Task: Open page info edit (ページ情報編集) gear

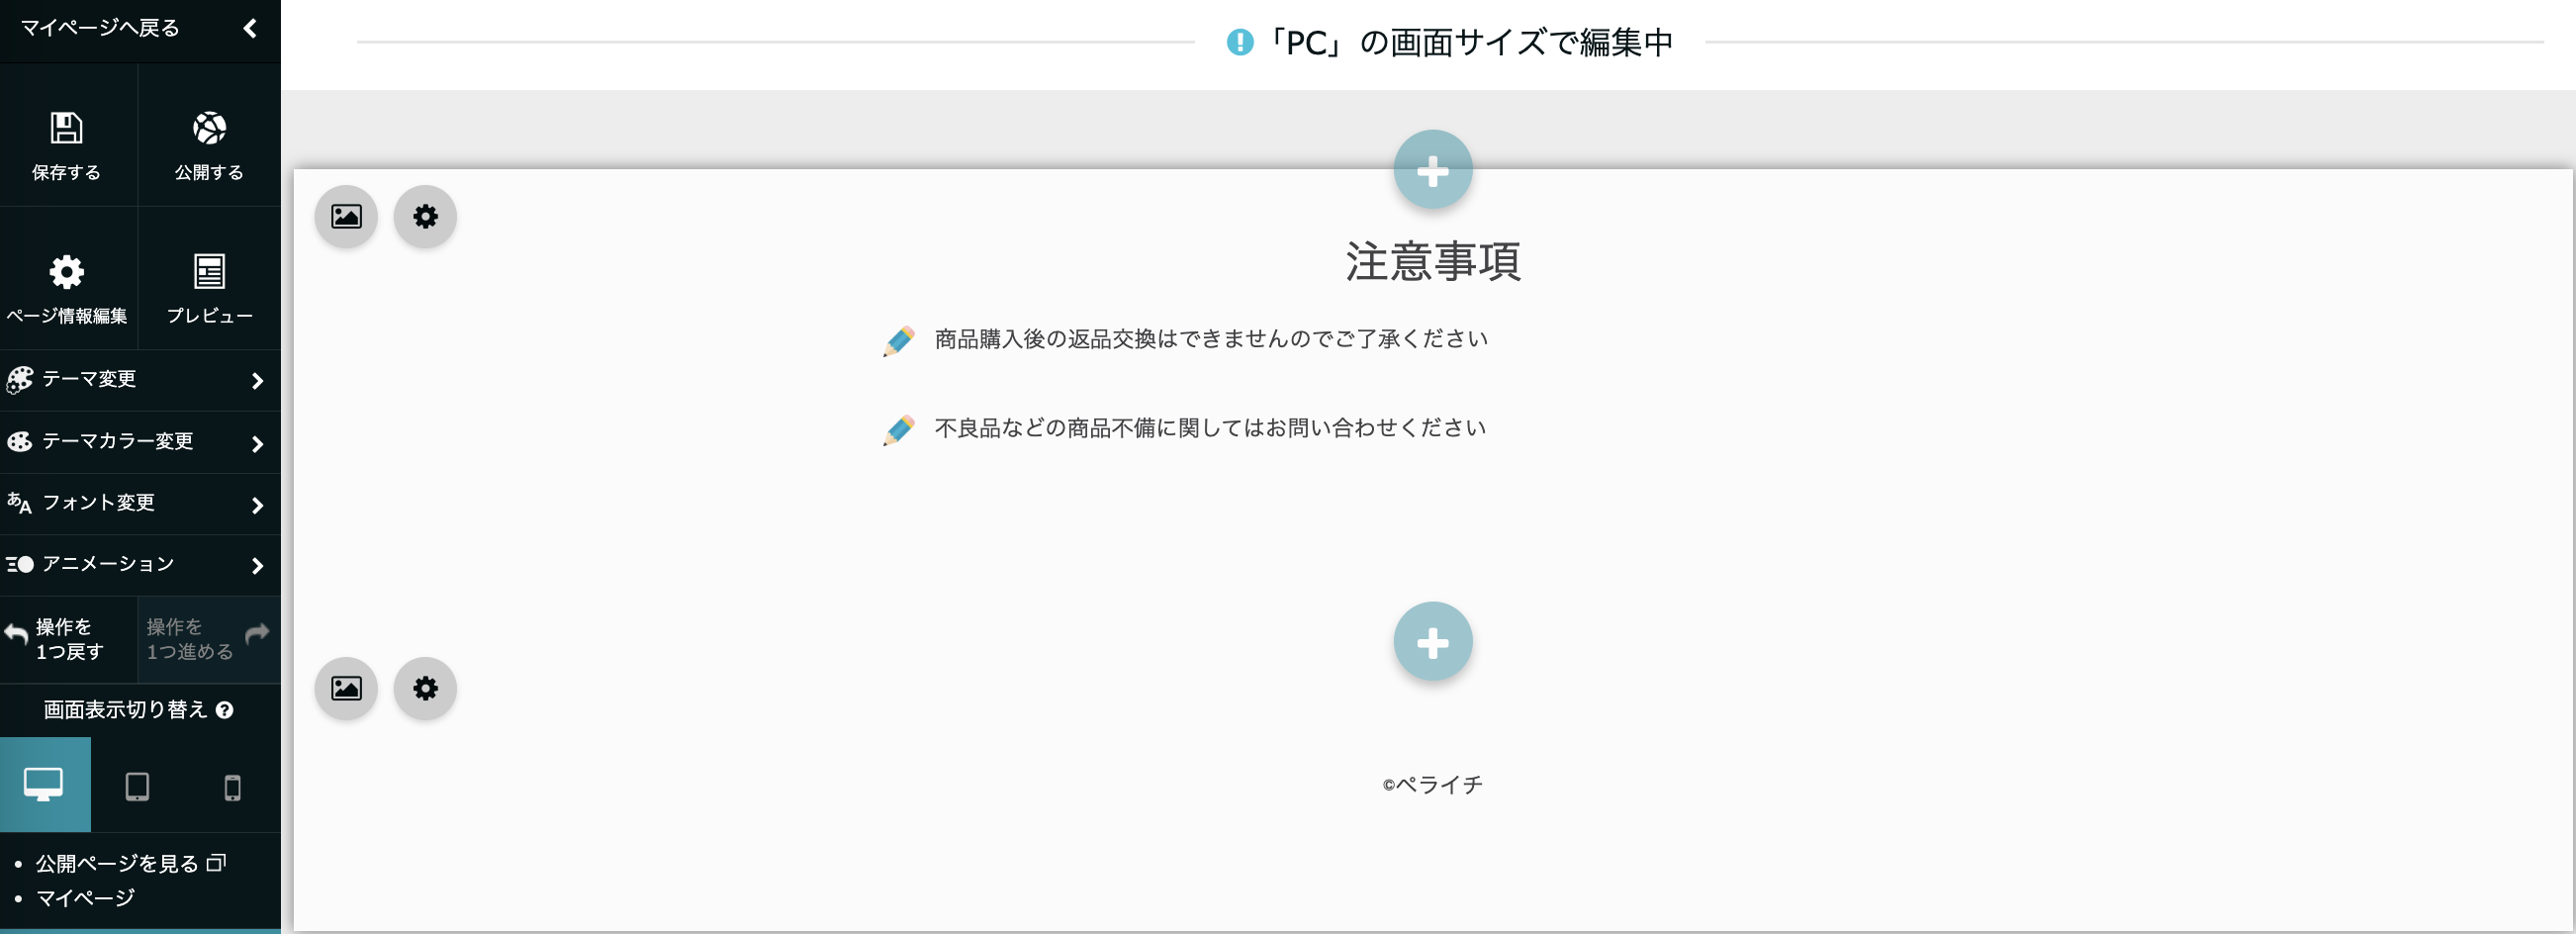Action: click(66, 271)
